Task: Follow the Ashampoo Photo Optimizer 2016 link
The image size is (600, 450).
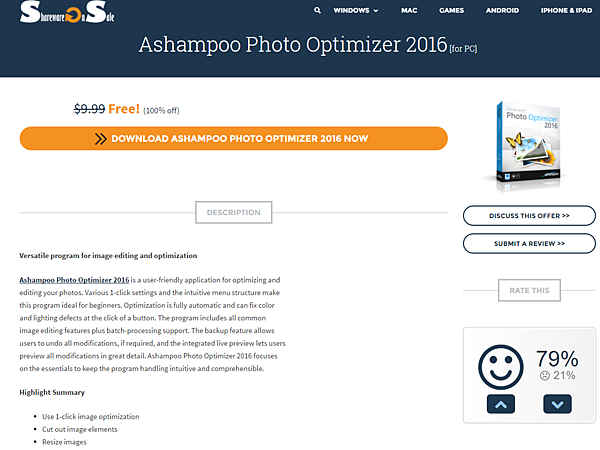Action: [74, 280]
